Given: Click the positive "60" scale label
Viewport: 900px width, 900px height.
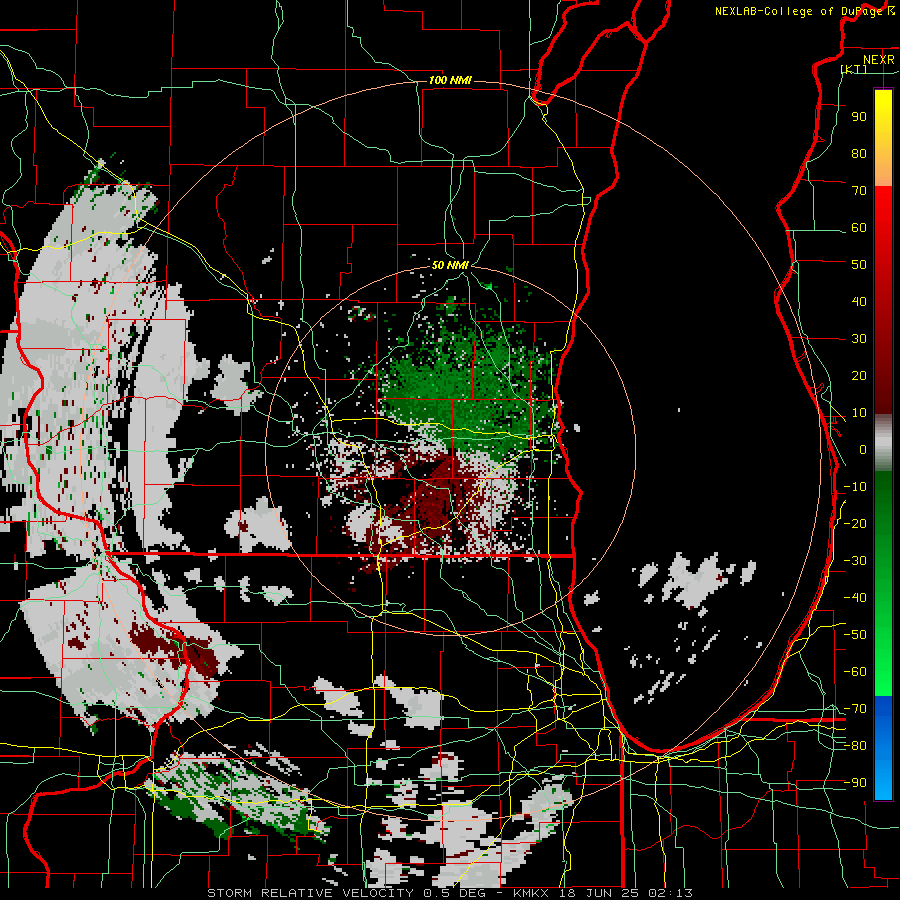Looking at the screenshot, I should coord(859,227).
